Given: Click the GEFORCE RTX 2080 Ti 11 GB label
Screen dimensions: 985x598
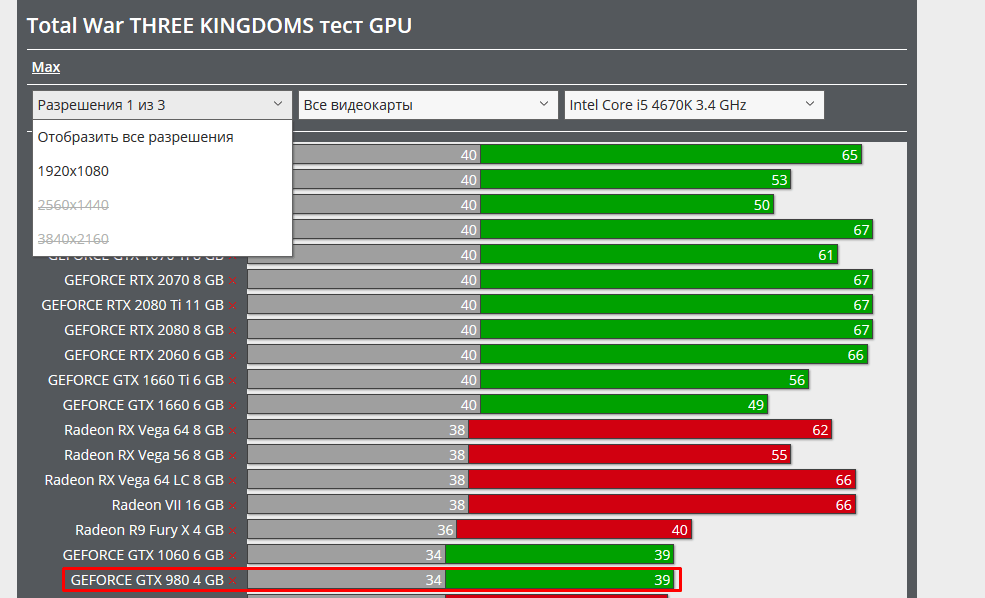Looking at the screenshot, I should (x=133, y=305).
